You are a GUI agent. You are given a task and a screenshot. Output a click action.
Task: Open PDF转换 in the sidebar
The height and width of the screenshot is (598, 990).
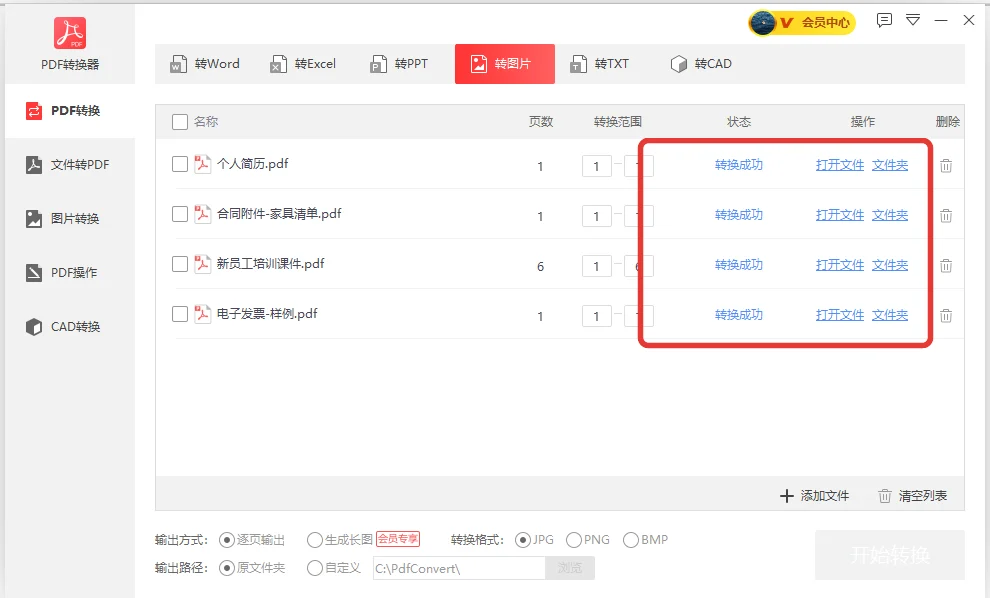[70, 111]
